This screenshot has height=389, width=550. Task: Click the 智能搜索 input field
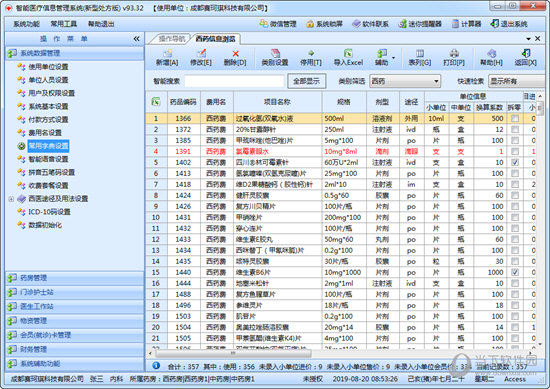pos(234,81)
